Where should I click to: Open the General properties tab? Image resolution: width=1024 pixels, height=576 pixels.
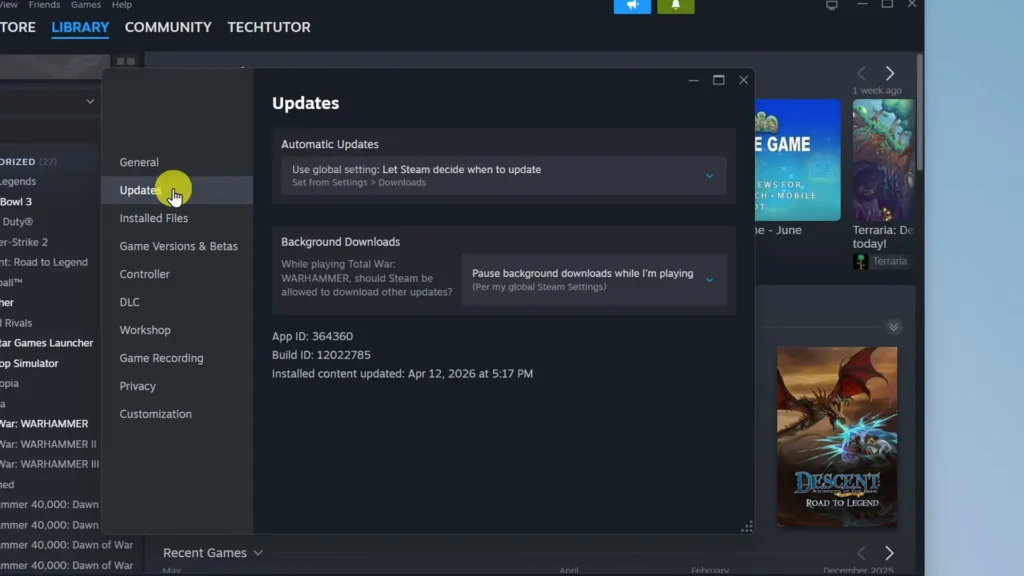pyautogui.click(x=139, y=162)
